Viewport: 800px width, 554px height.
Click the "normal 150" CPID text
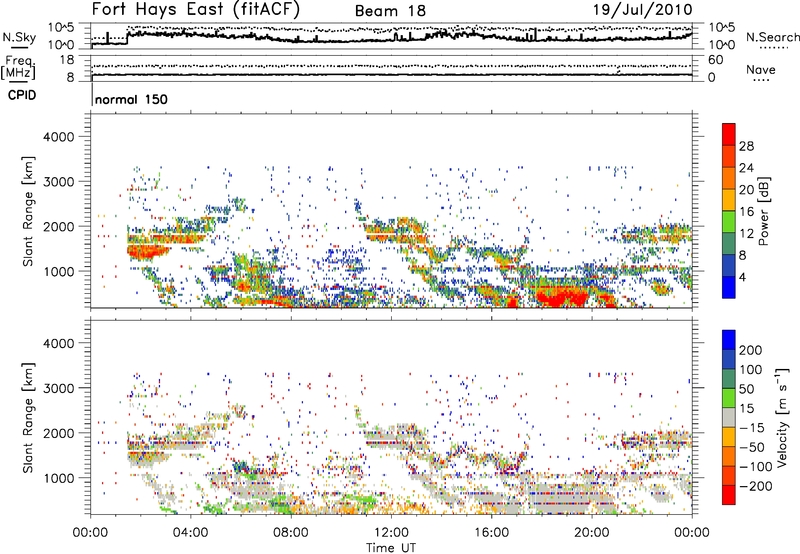[x=131, y=99]
